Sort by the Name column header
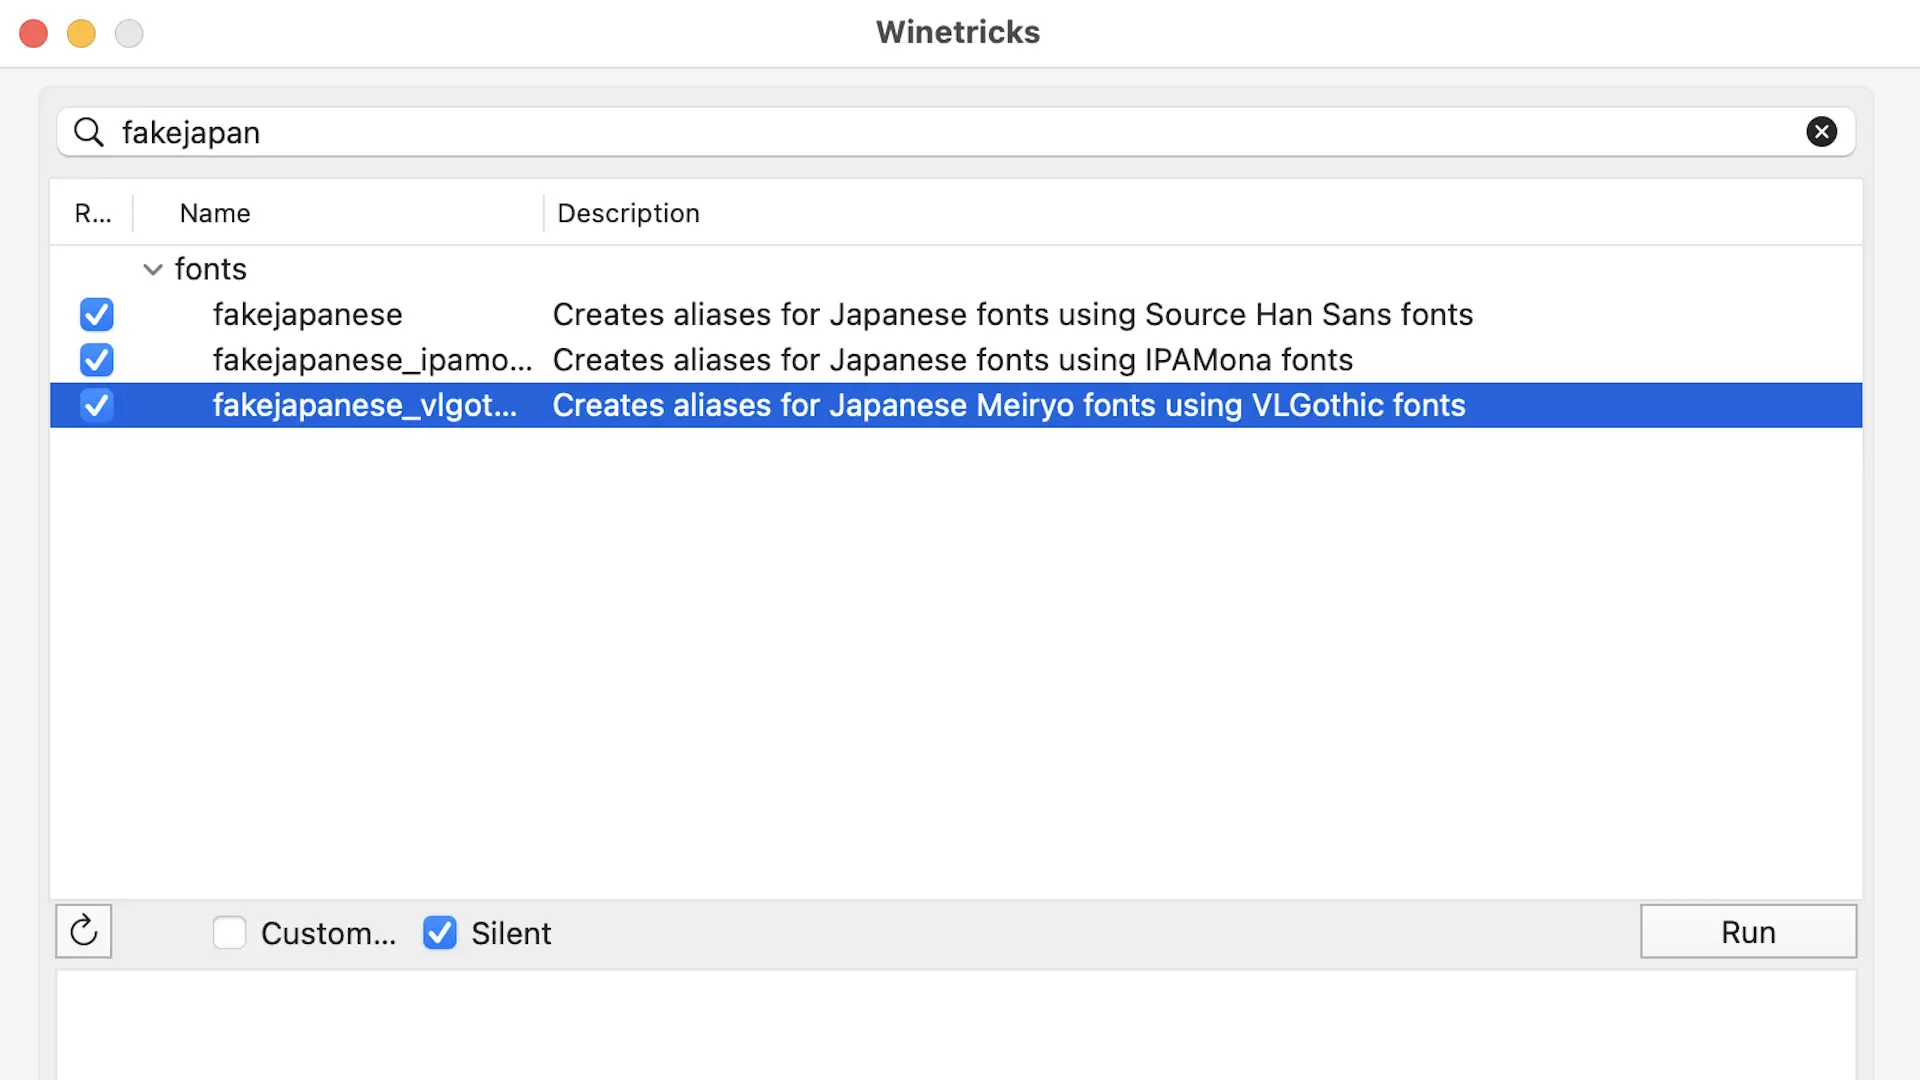The image size is (1920, 1080). coord(215,213)
